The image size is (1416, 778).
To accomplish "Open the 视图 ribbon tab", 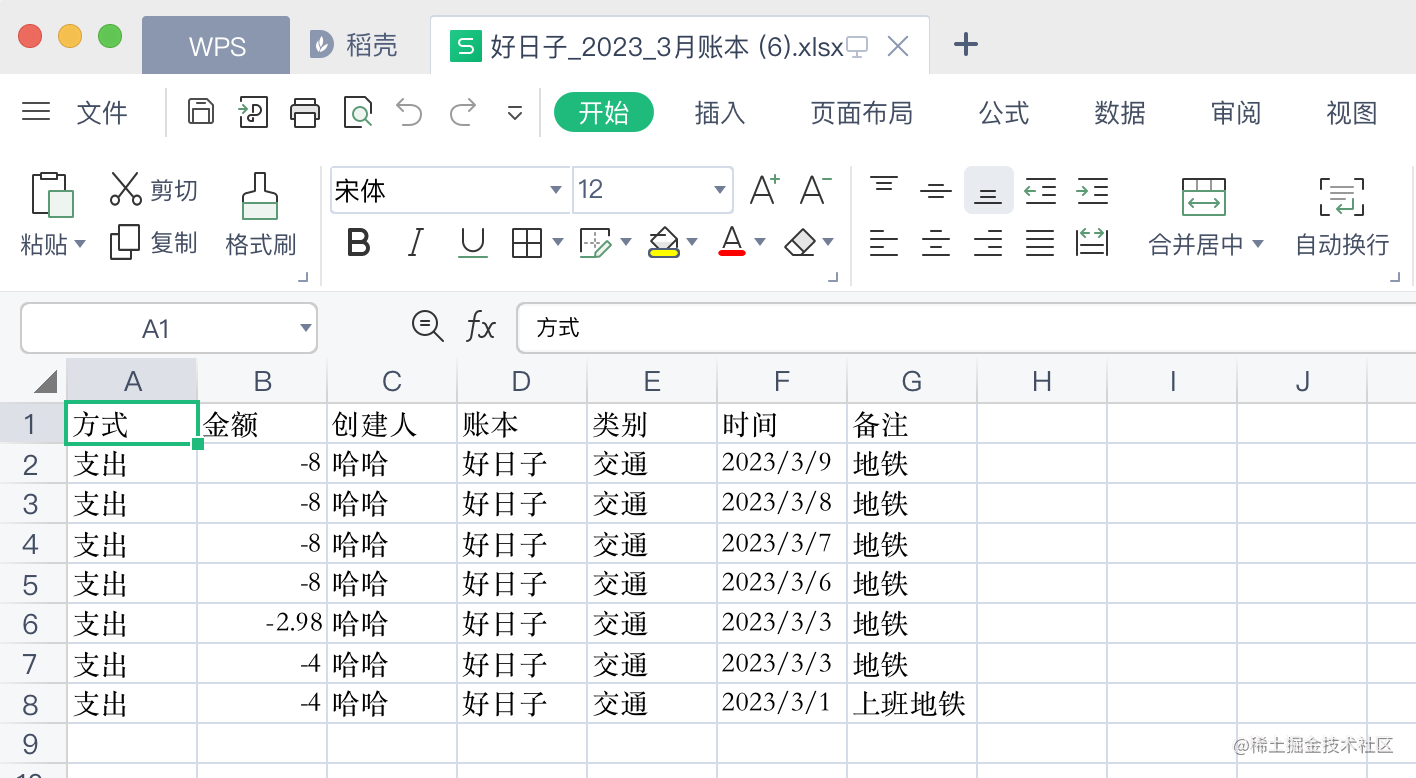I will point(1352,113).
